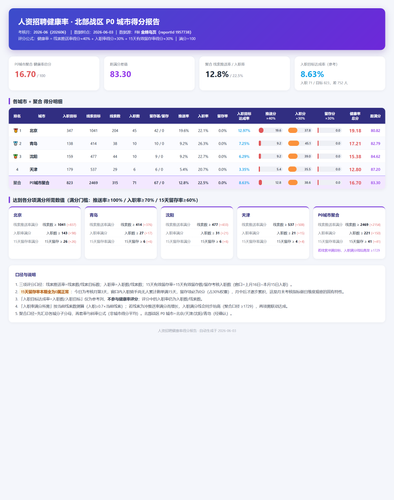Click the P0城市聚合 aggregate row label
This screenshot has height=500, width=394.
tap(39, 183)
